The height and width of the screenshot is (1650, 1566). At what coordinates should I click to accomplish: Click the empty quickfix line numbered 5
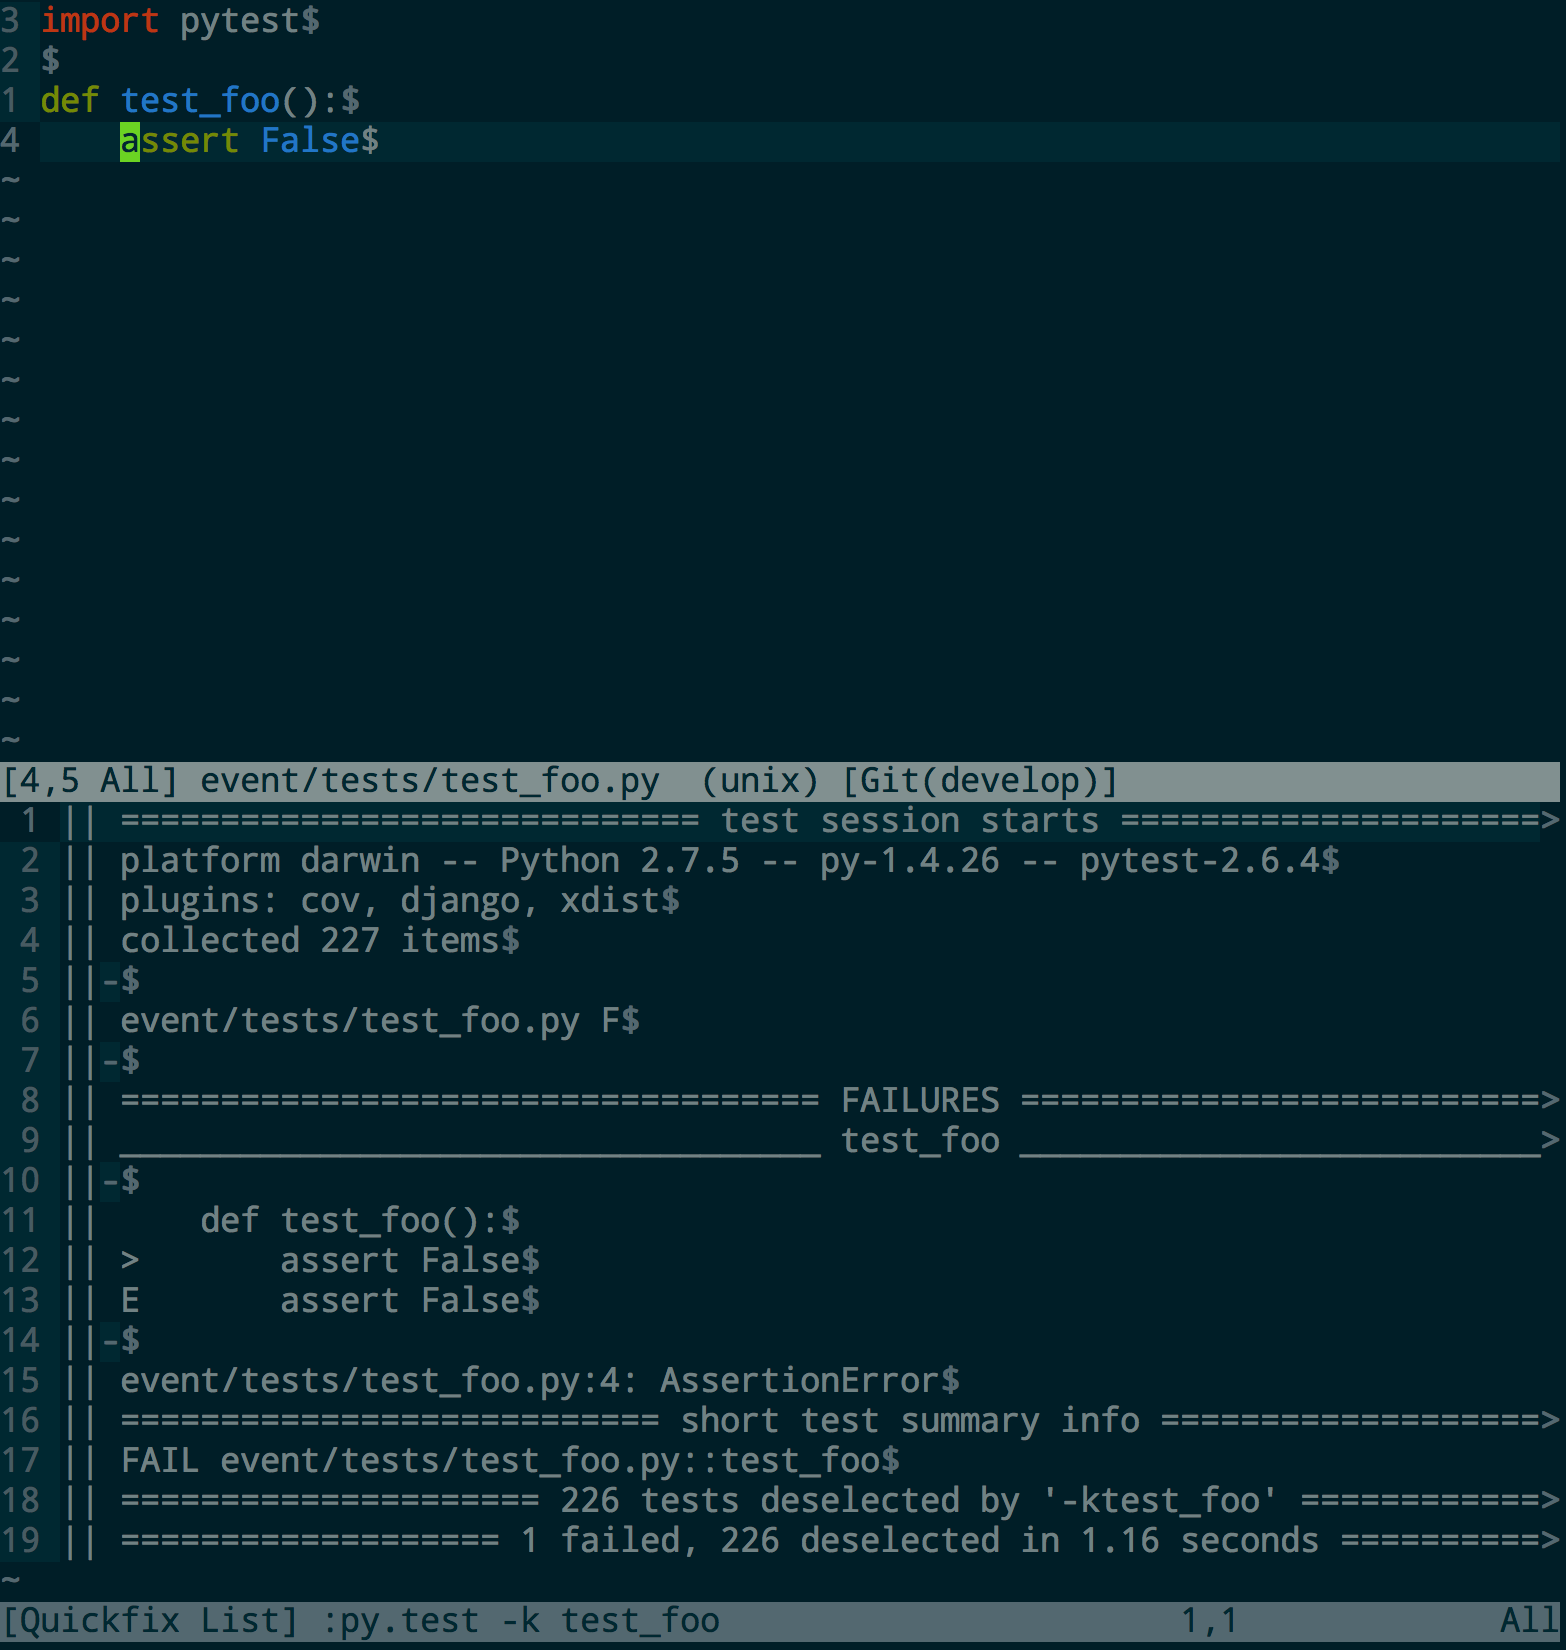780,981
